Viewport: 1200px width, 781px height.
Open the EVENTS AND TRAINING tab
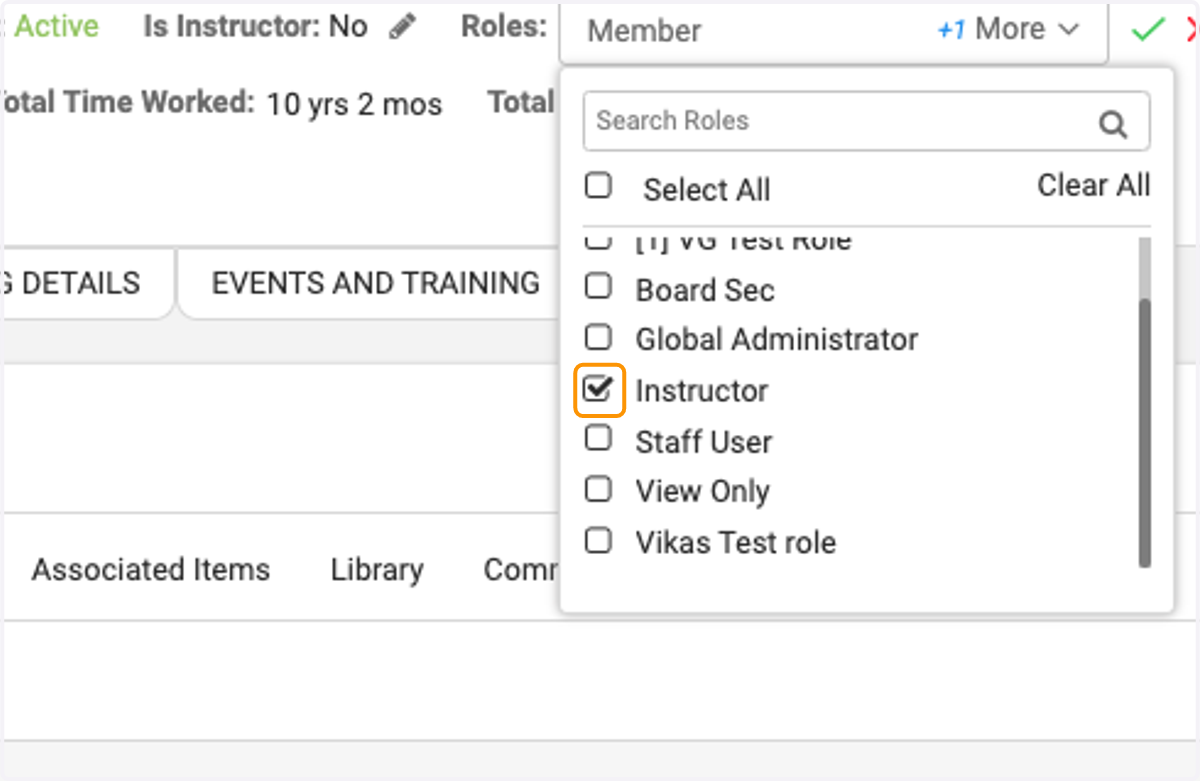pyautogui.click(x=375, y=283)
